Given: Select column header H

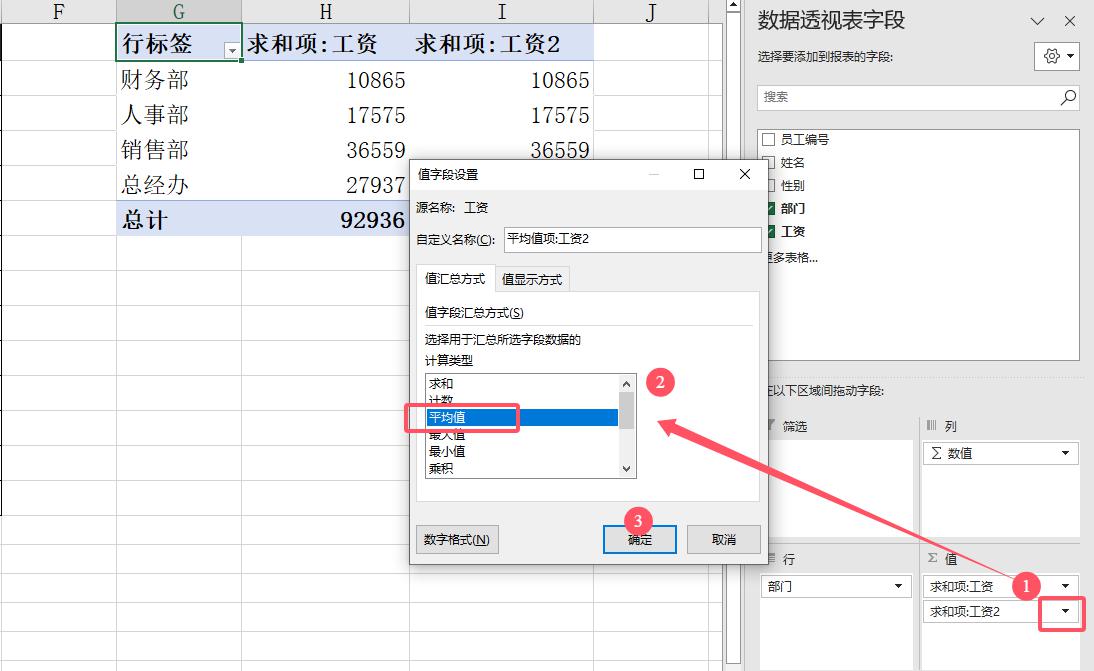Looking at the screenshot, I should [325, 11].
